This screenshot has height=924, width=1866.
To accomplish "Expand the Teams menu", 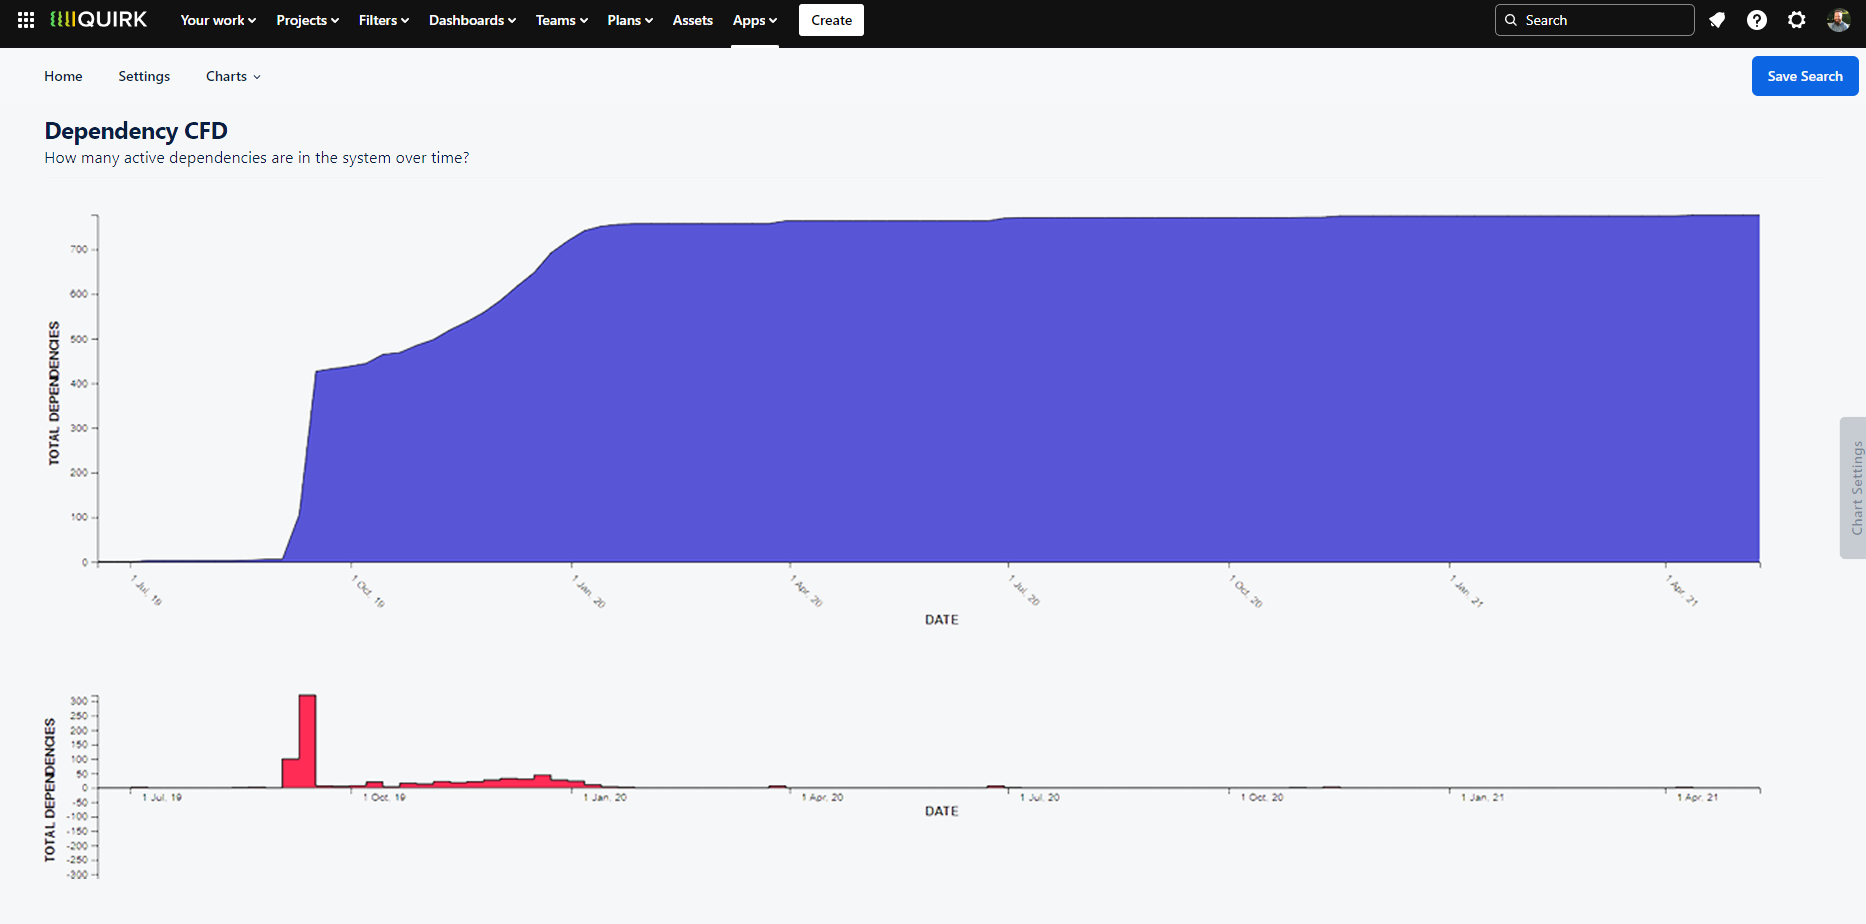I will click(x=561, y=20).
